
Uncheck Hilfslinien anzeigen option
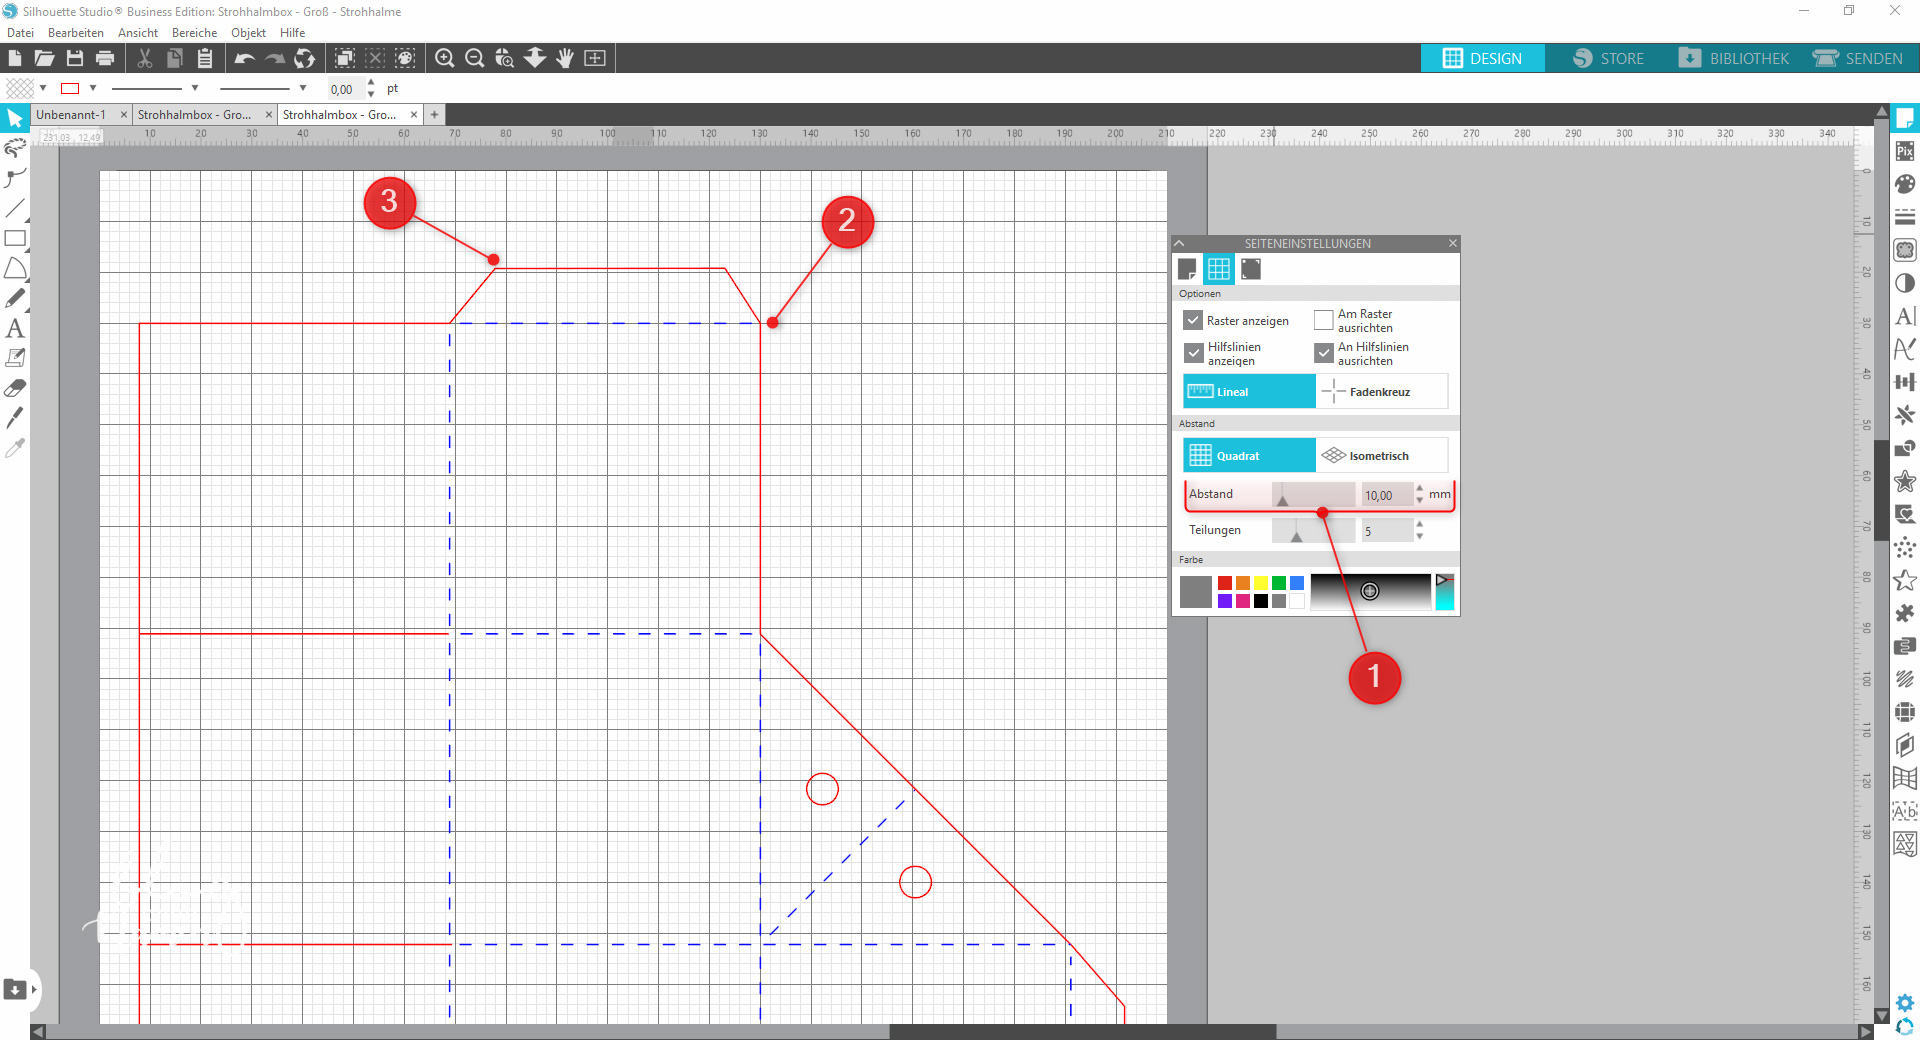[1193, 353]
